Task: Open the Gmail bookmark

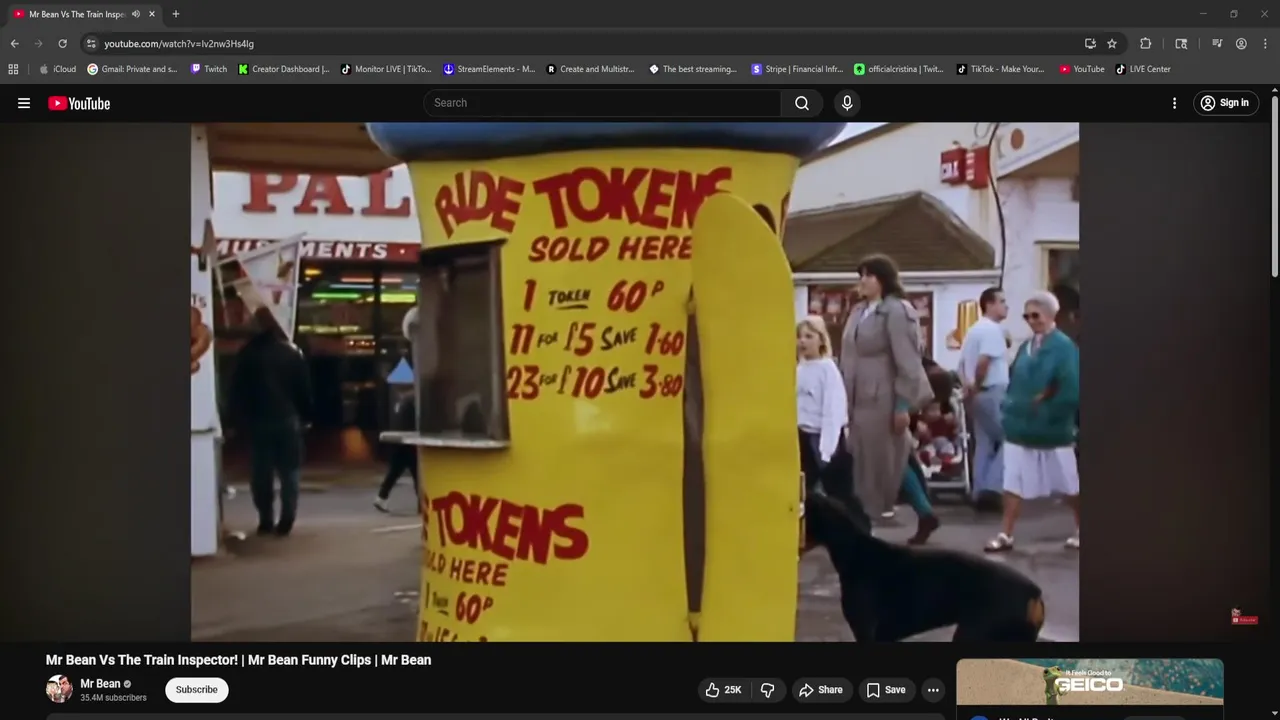Action: tap(132, 69)
